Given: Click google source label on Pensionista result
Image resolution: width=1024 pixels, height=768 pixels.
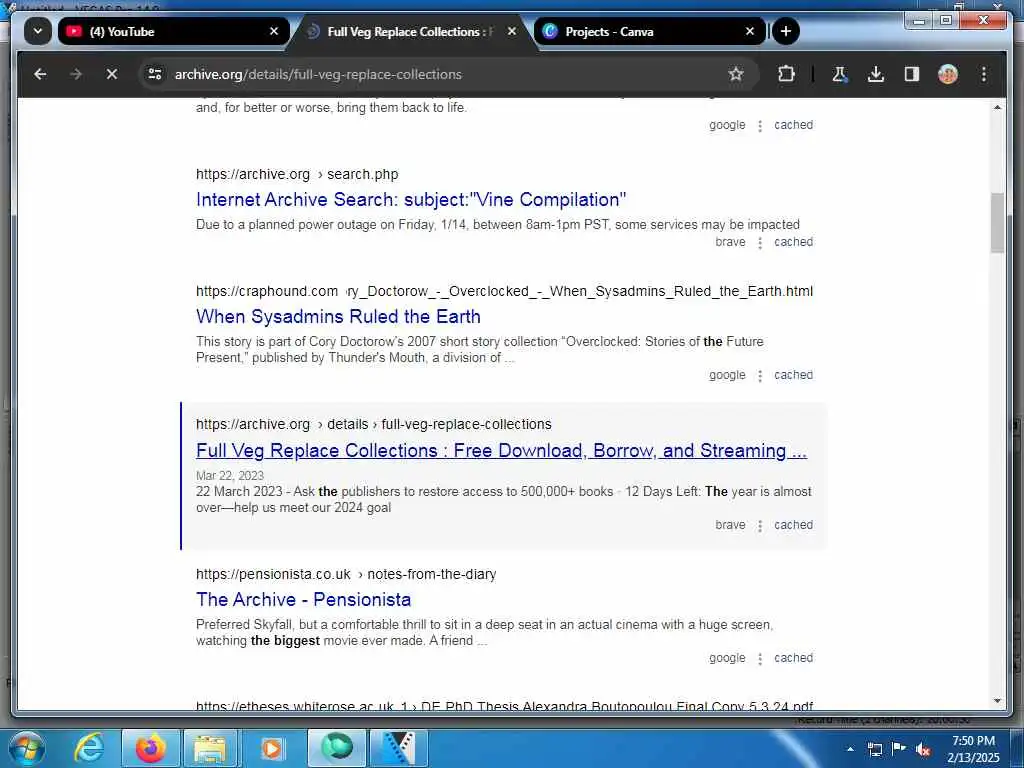Looking at the screenshot, I should coord(727,658).
